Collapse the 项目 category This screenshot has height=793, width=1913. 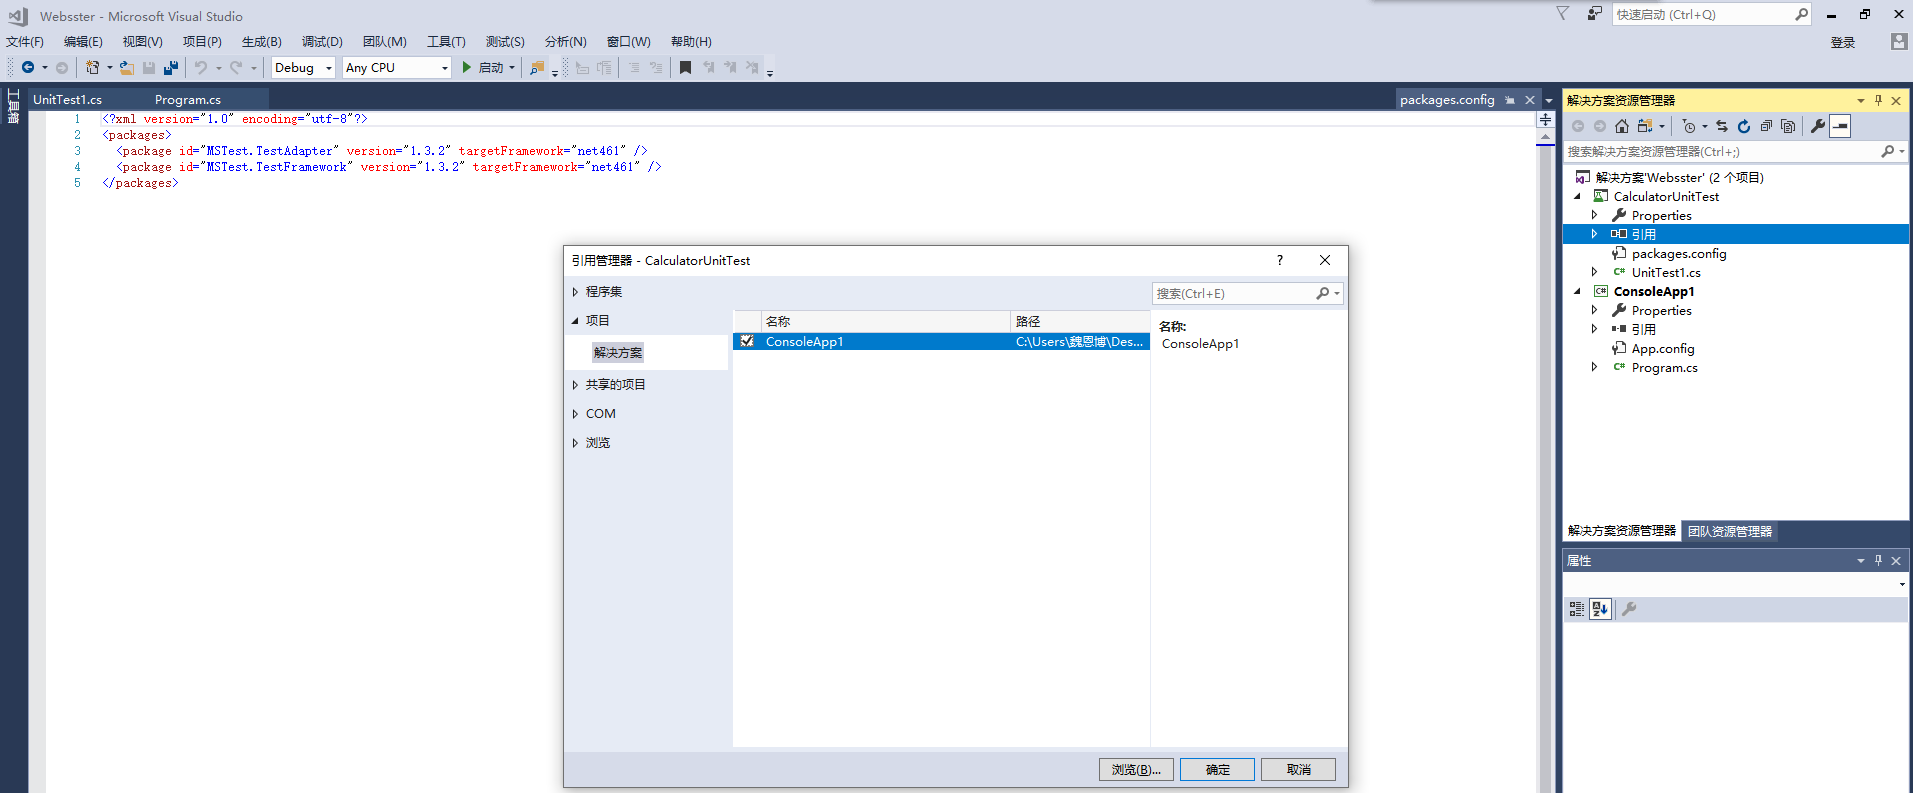(x=575, y=321)
